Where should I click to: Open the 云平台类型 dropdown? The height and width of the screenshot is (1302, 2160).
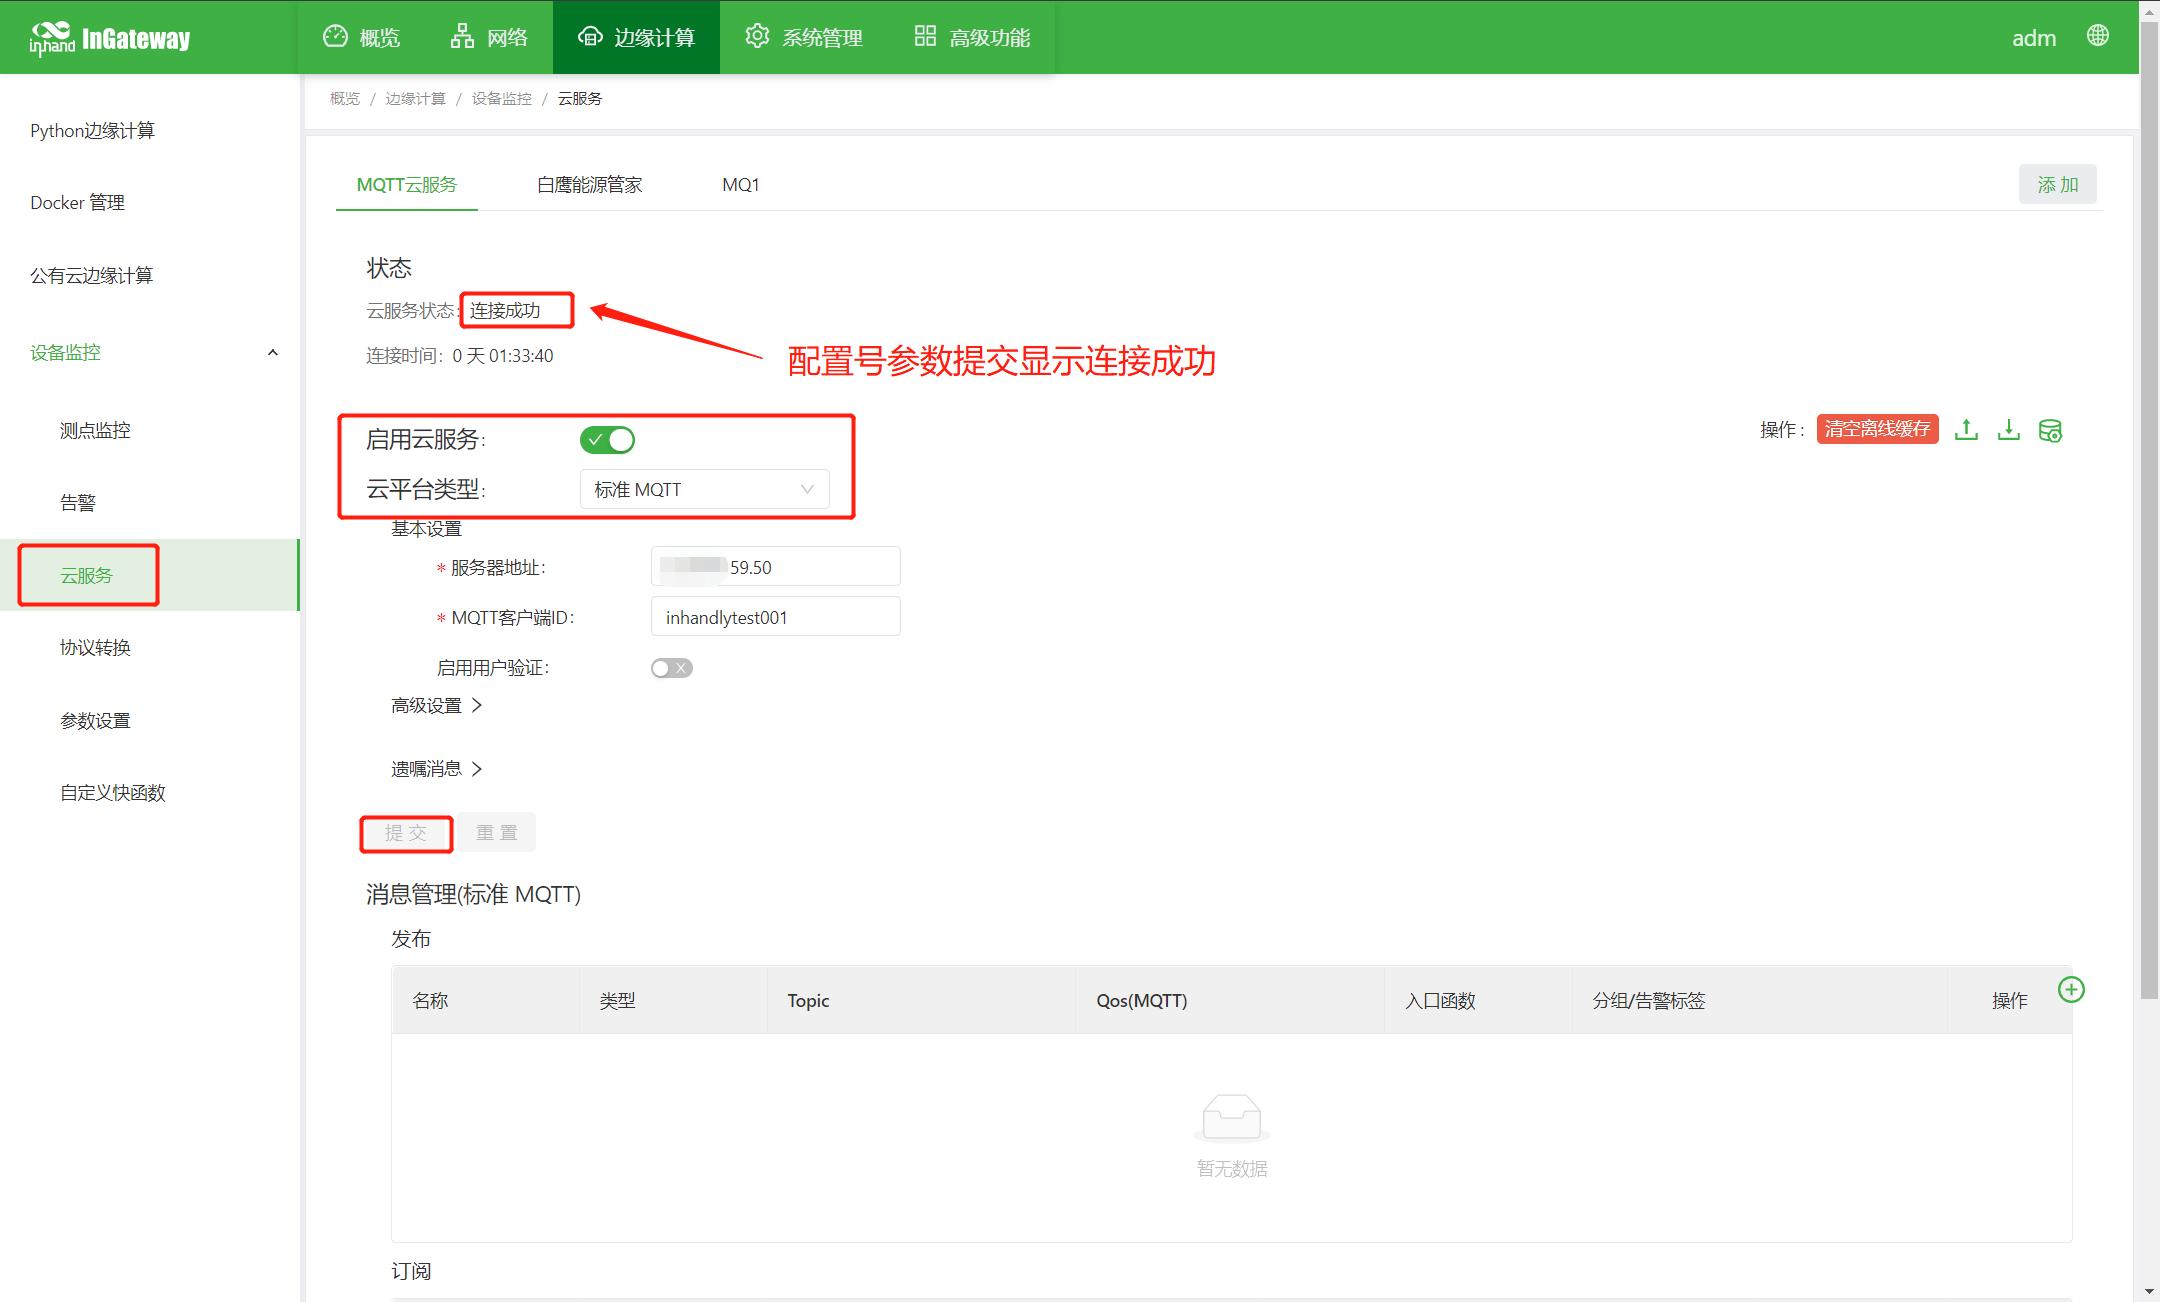tap(704, 489)
